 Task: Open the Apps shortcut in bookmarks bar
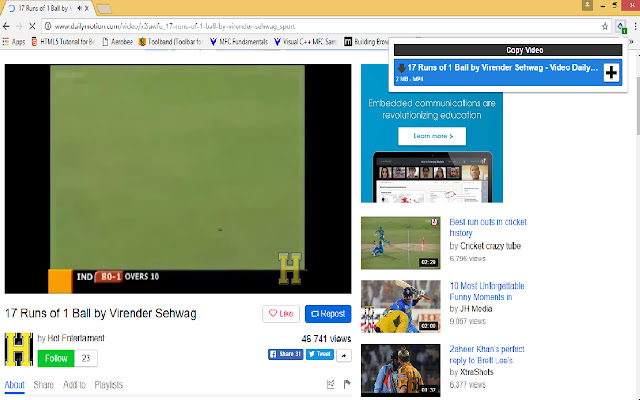13,42
